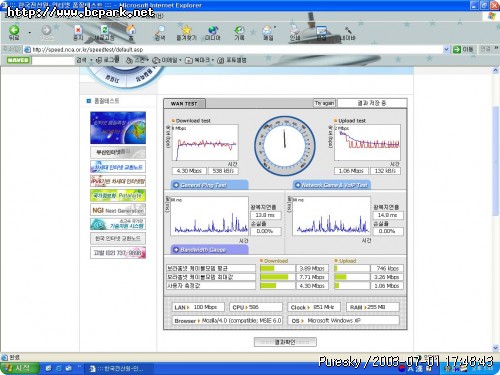
Task: Click the Try again button
Action: (x=324, y=103)
